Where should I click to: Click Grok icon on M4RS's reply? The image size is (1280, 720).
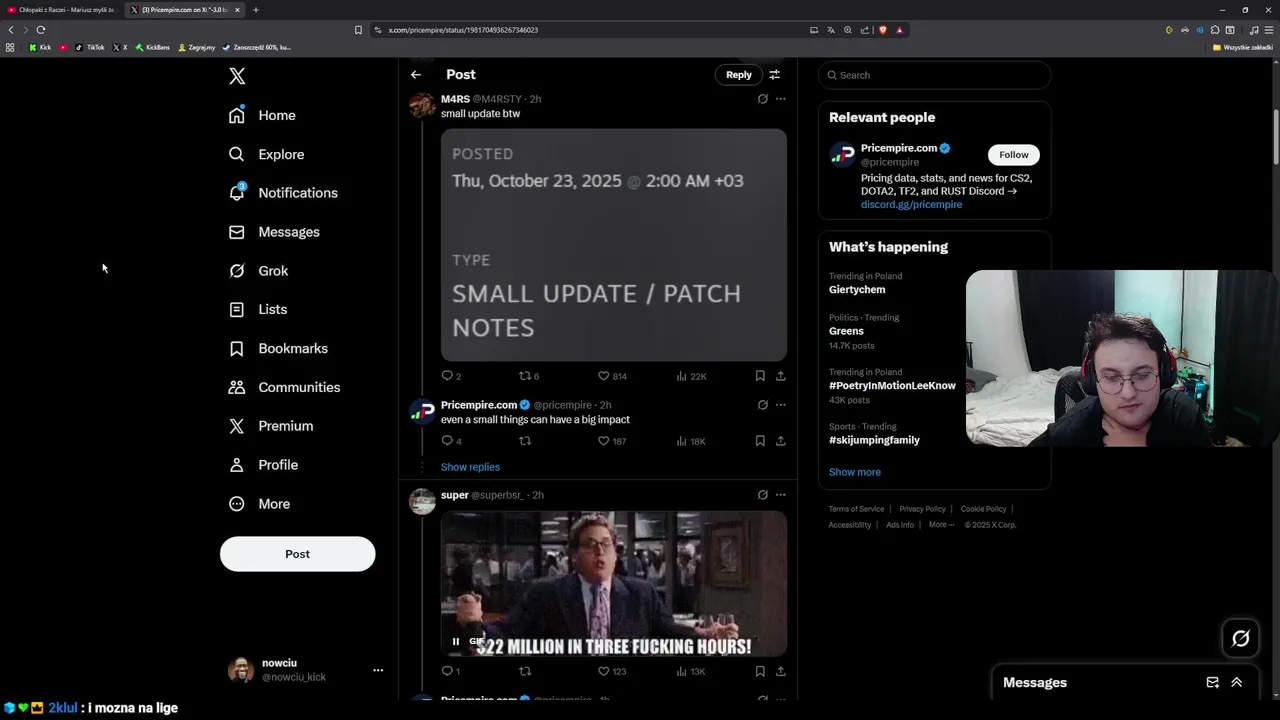coord(763,99)
